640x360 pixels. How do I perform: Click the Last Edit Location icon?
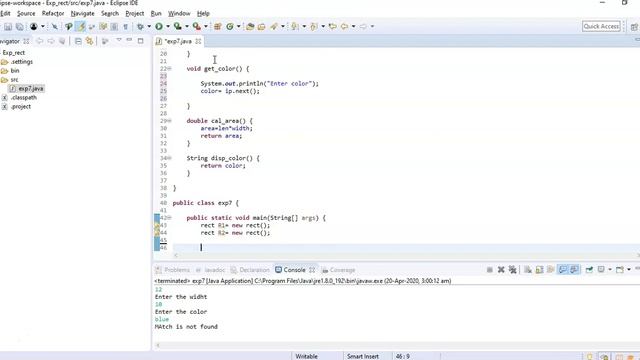[333, 27]
